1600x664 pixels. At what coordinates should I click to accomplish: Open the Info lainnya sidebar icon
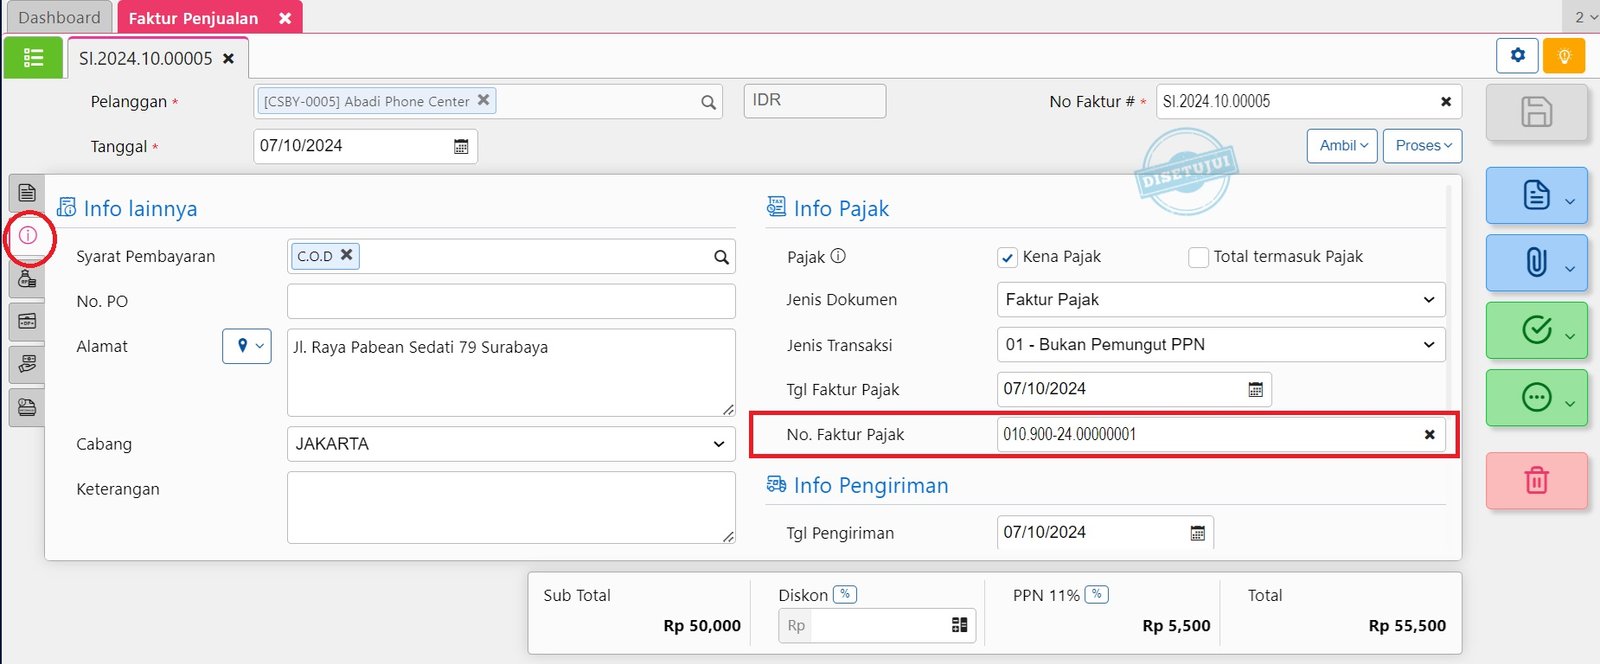click(28, 236)
